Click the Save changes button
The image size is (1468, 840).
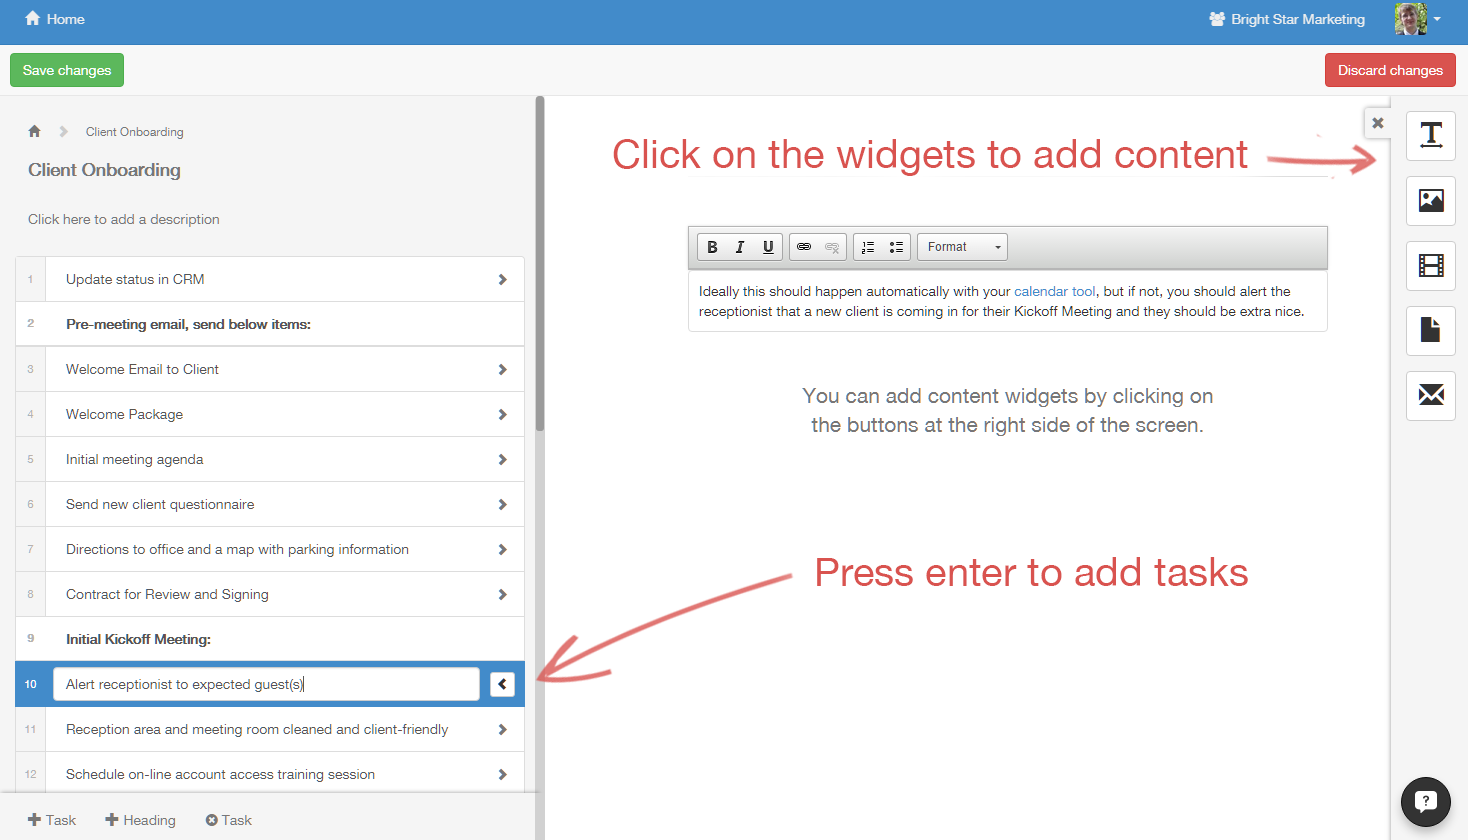click(x=67, y=70)
